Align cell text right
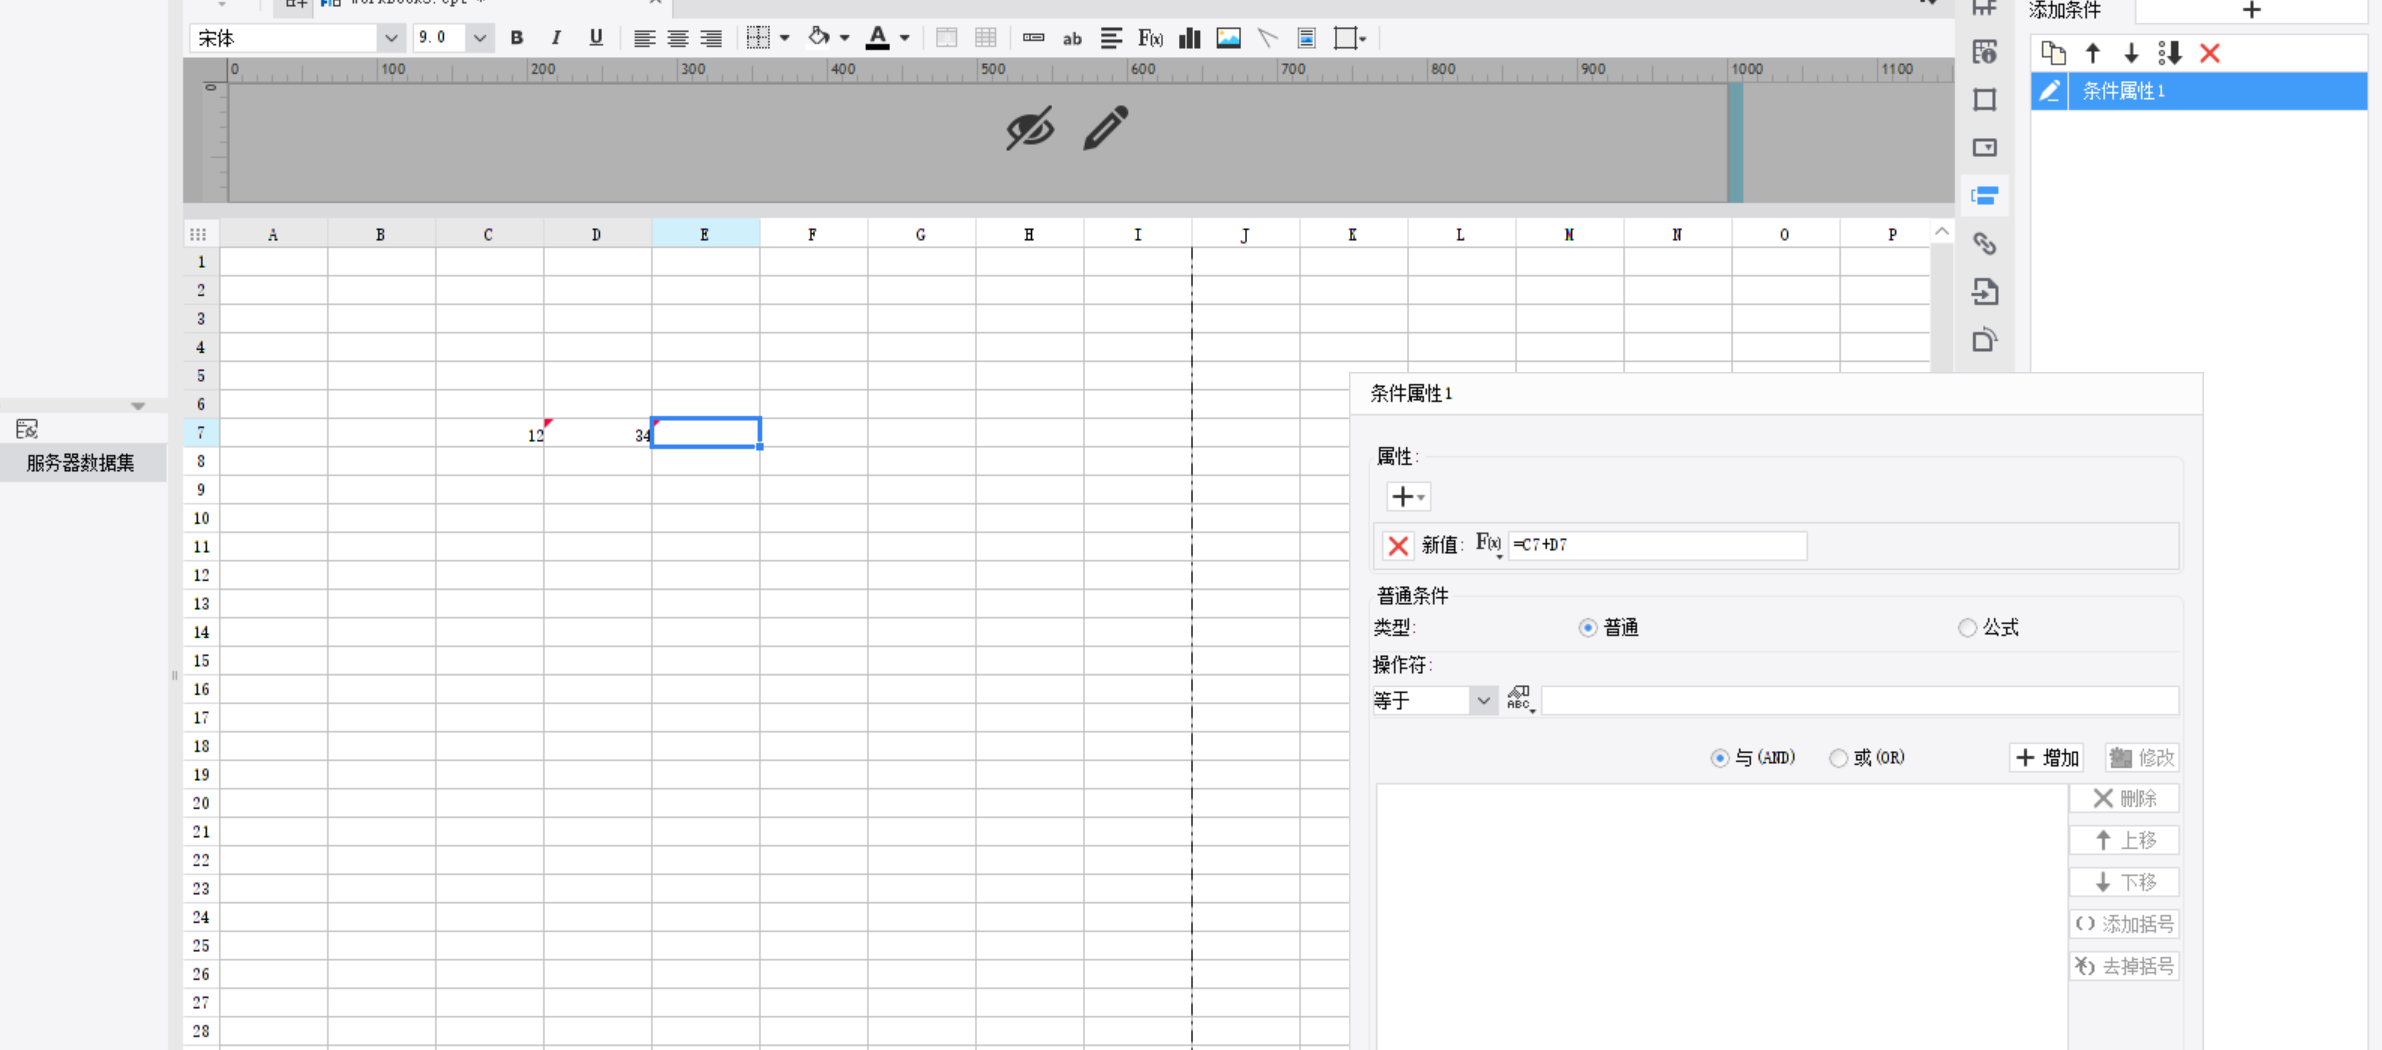 tap(711, 38)
